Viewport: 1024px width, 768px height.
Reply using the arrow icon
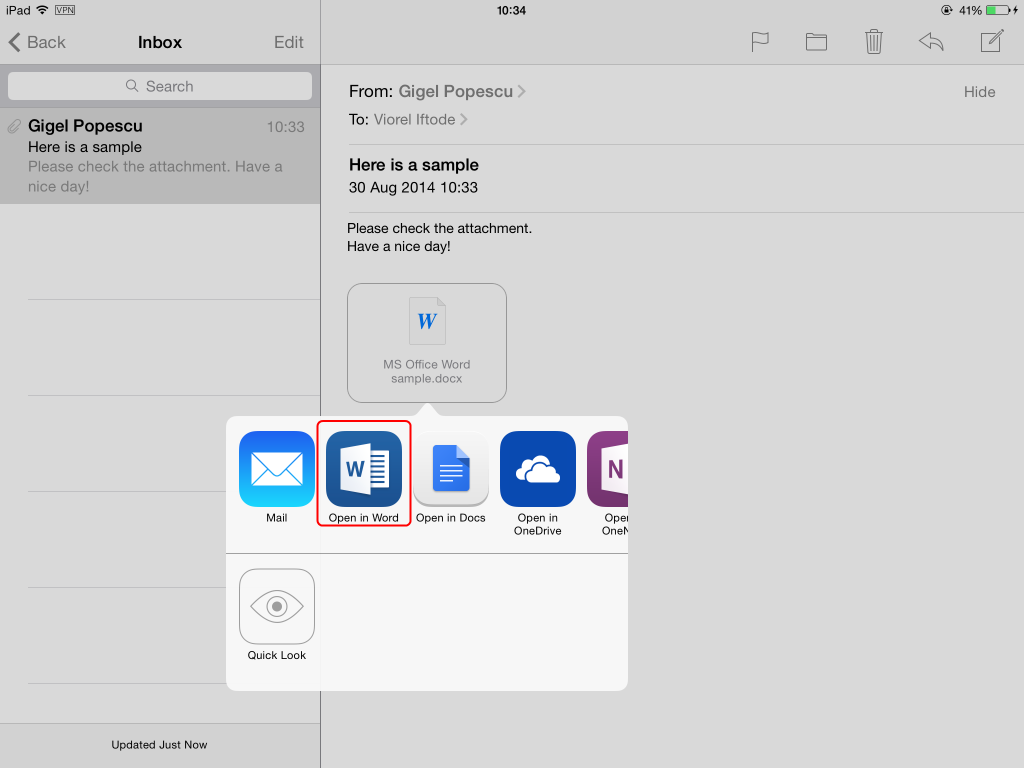931,42
